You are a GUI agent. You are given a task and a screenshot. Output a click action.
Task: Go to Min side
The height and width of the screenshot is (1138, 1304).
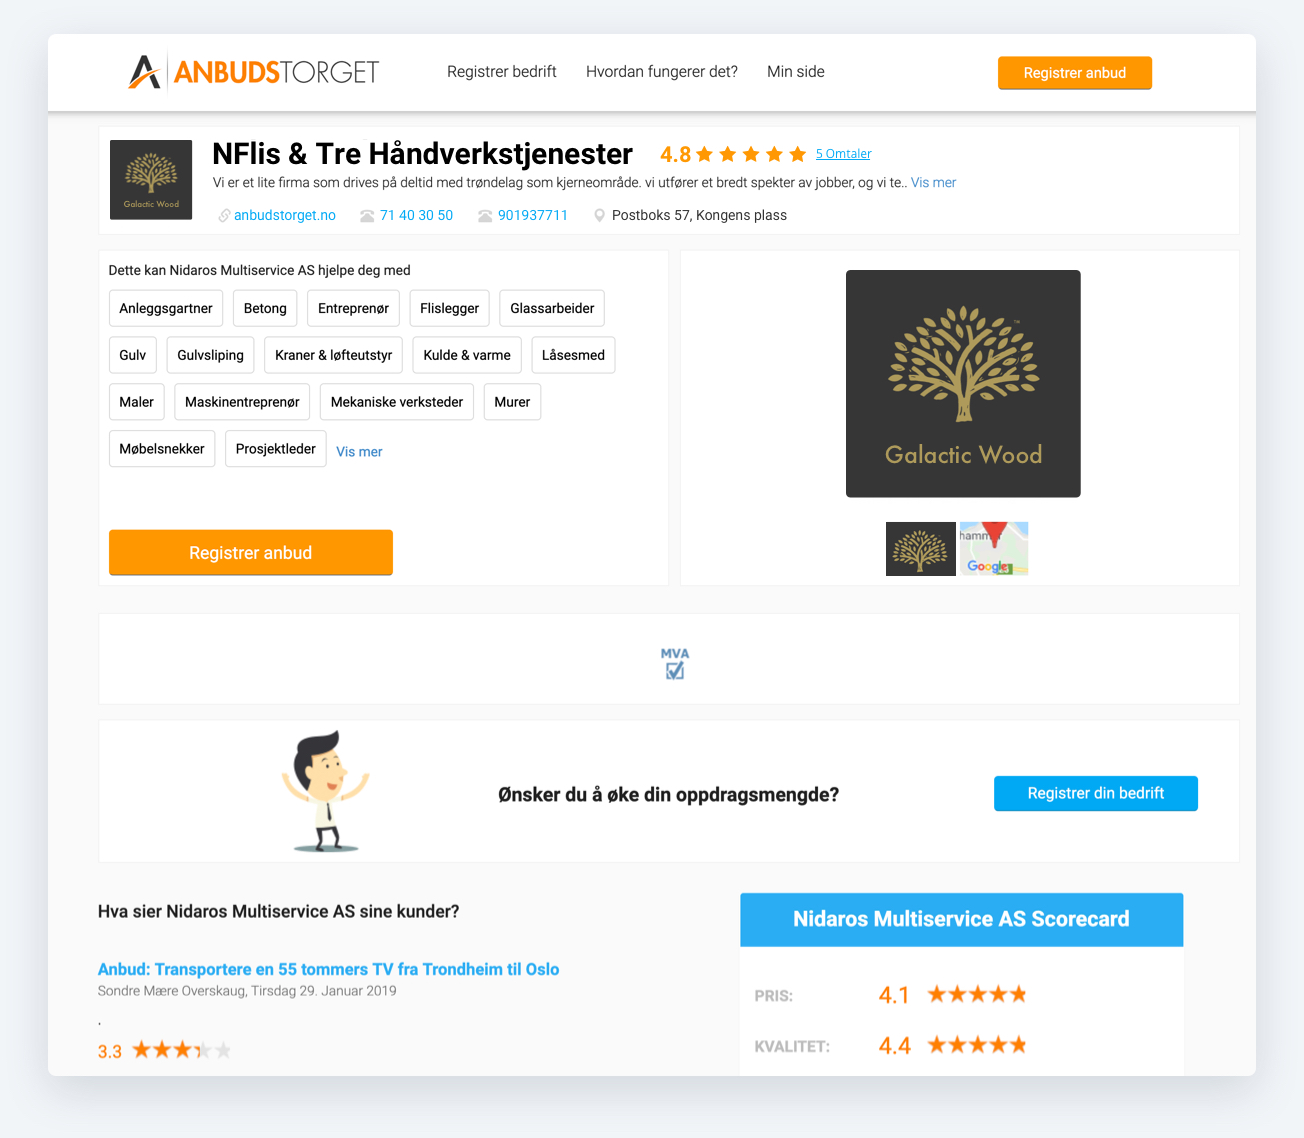tap(796, 72)
